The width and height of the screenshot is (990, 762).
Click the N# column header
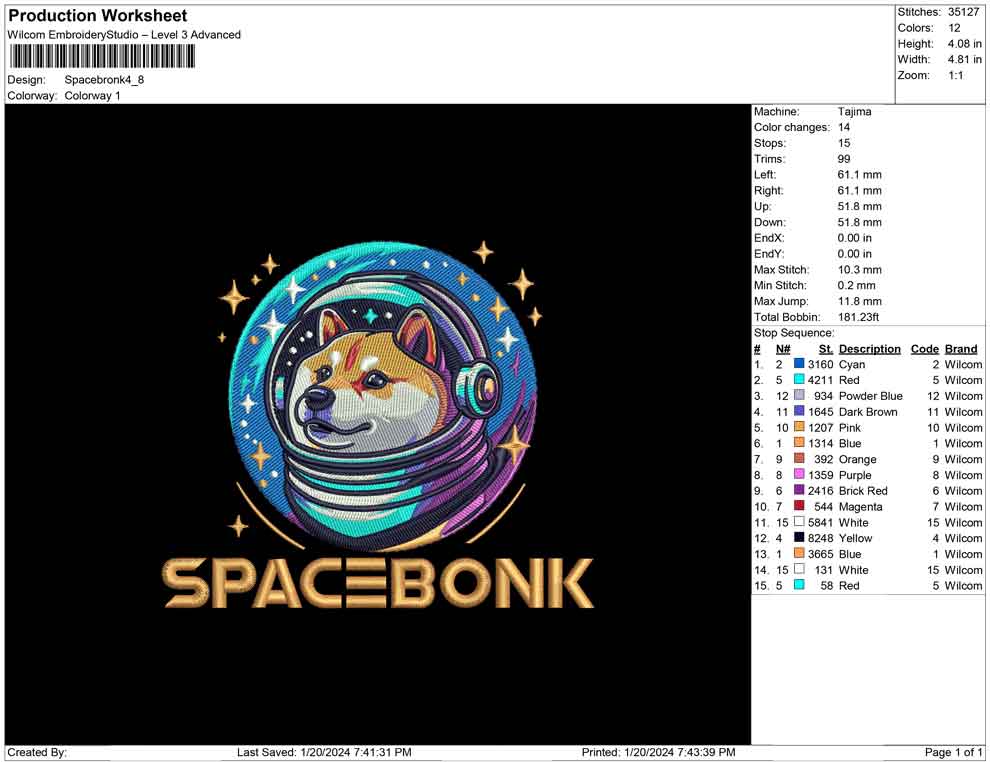coord(783,349)
